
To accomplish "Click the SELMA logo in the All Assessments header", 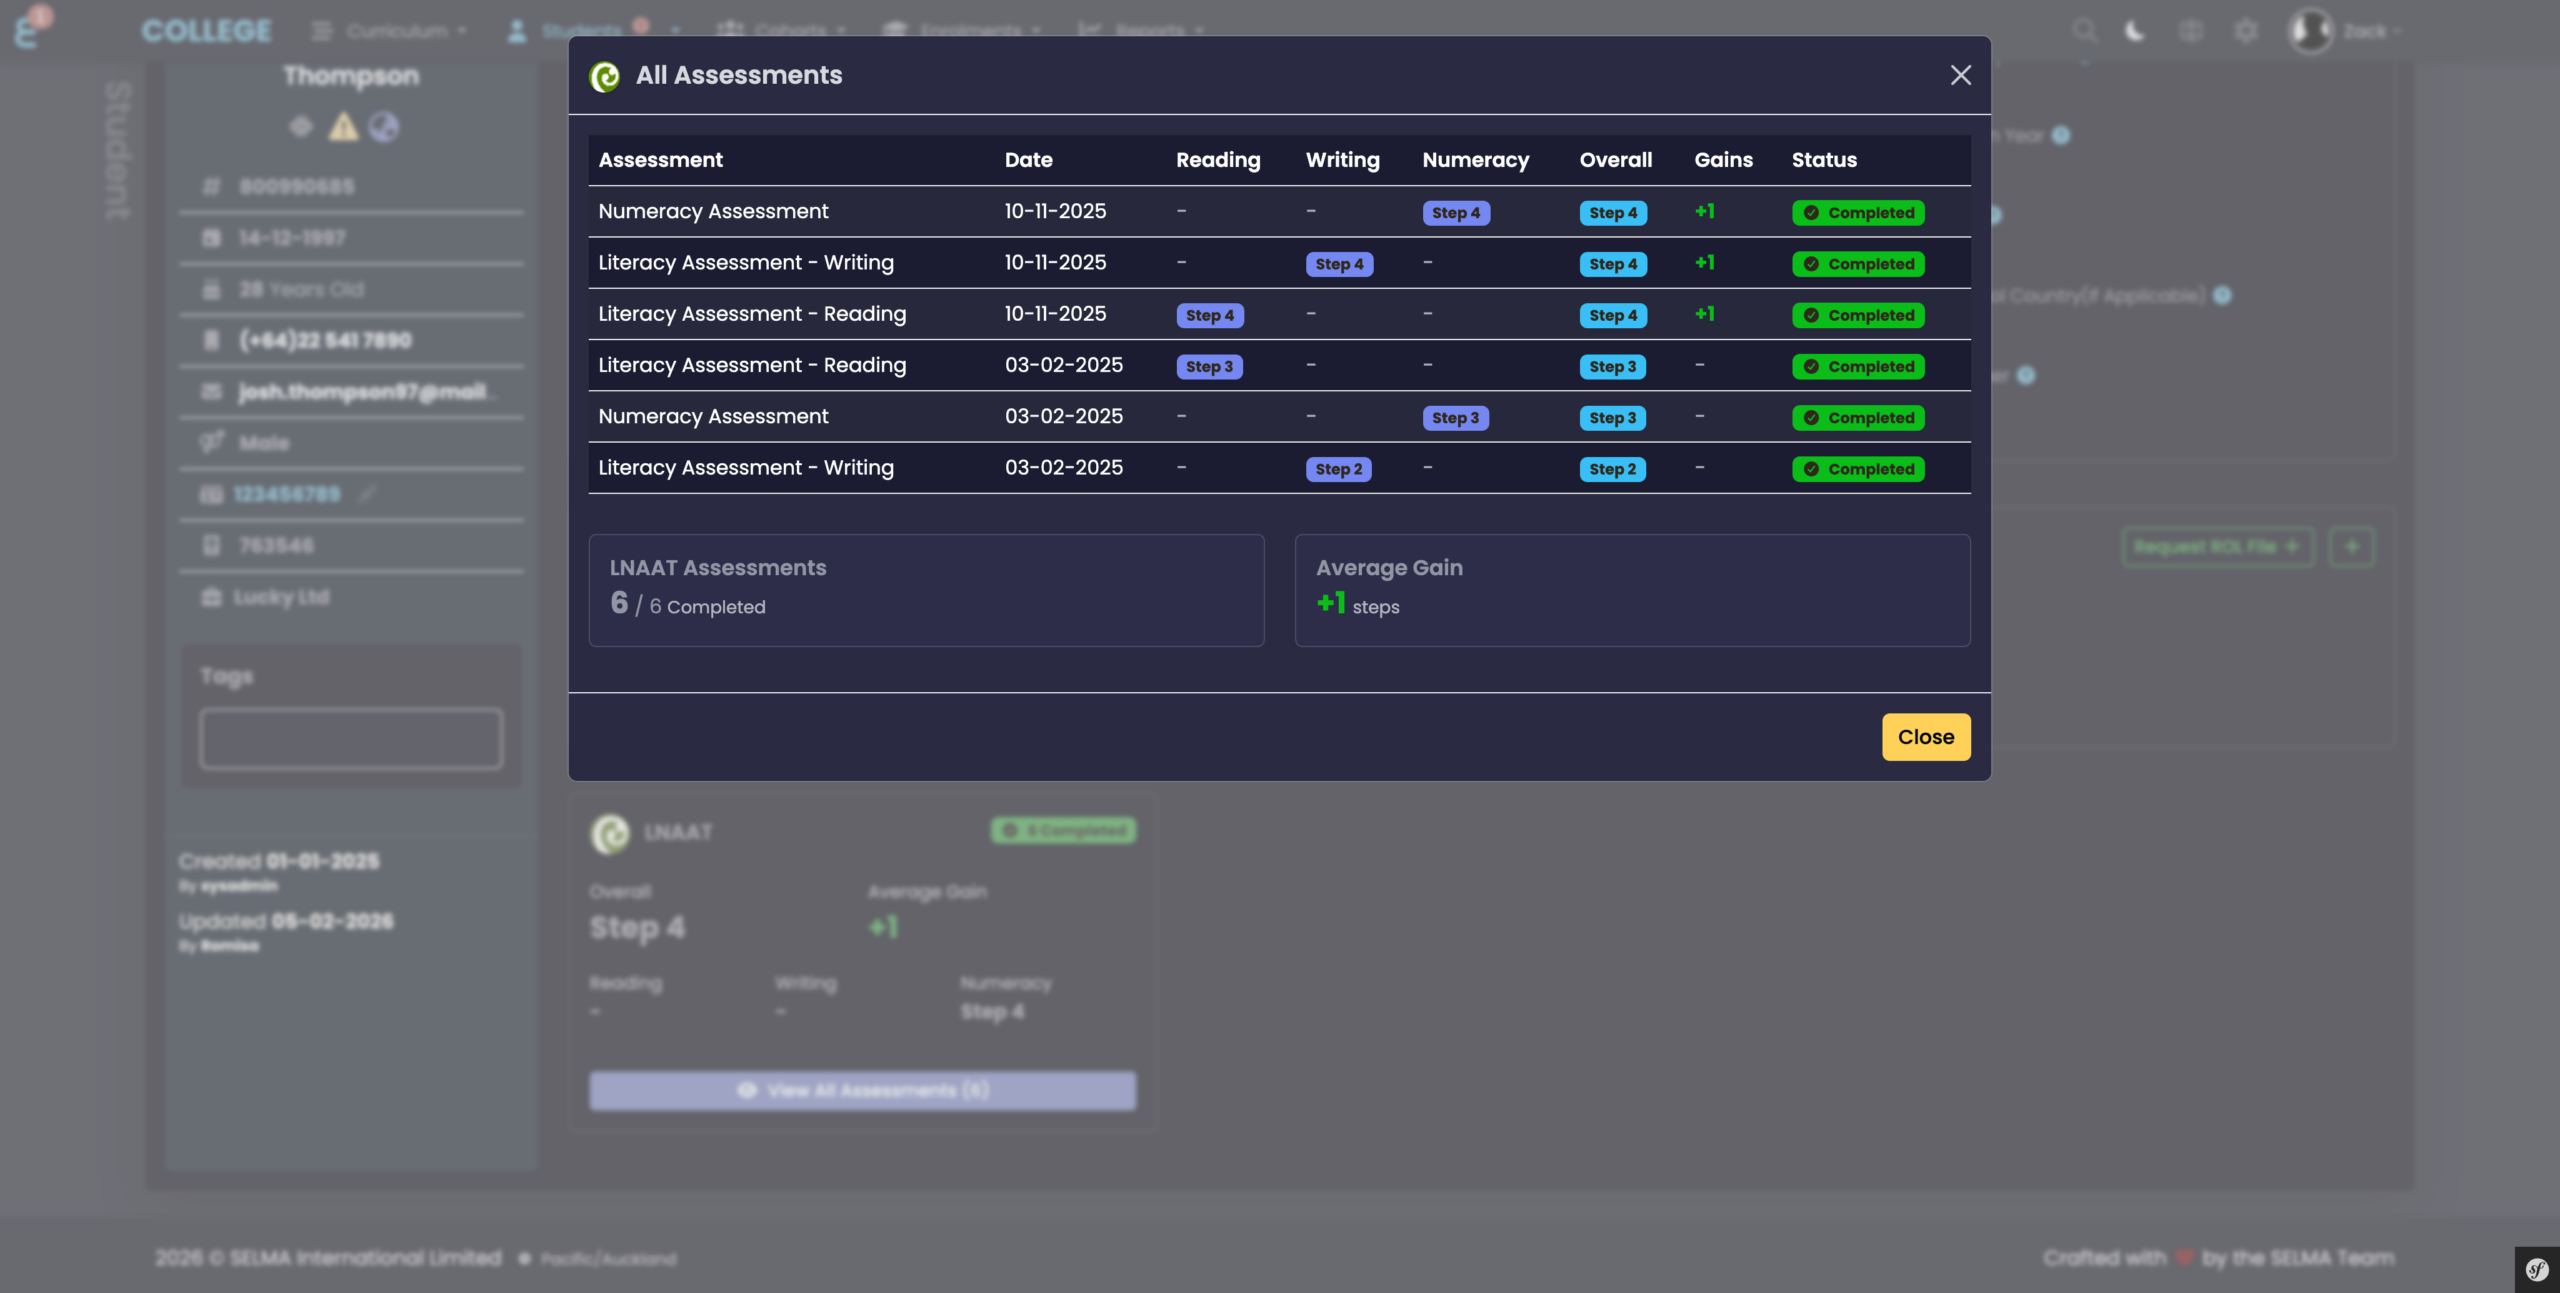I will (607, 76).
